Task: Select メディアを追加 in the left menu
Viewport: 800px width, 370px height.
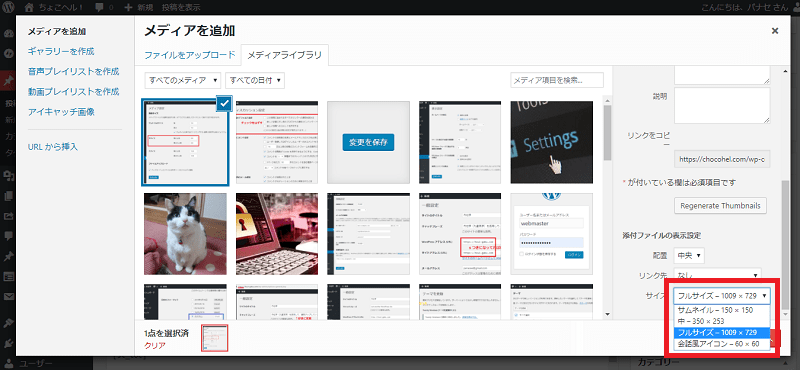Action: pos(57,32)
